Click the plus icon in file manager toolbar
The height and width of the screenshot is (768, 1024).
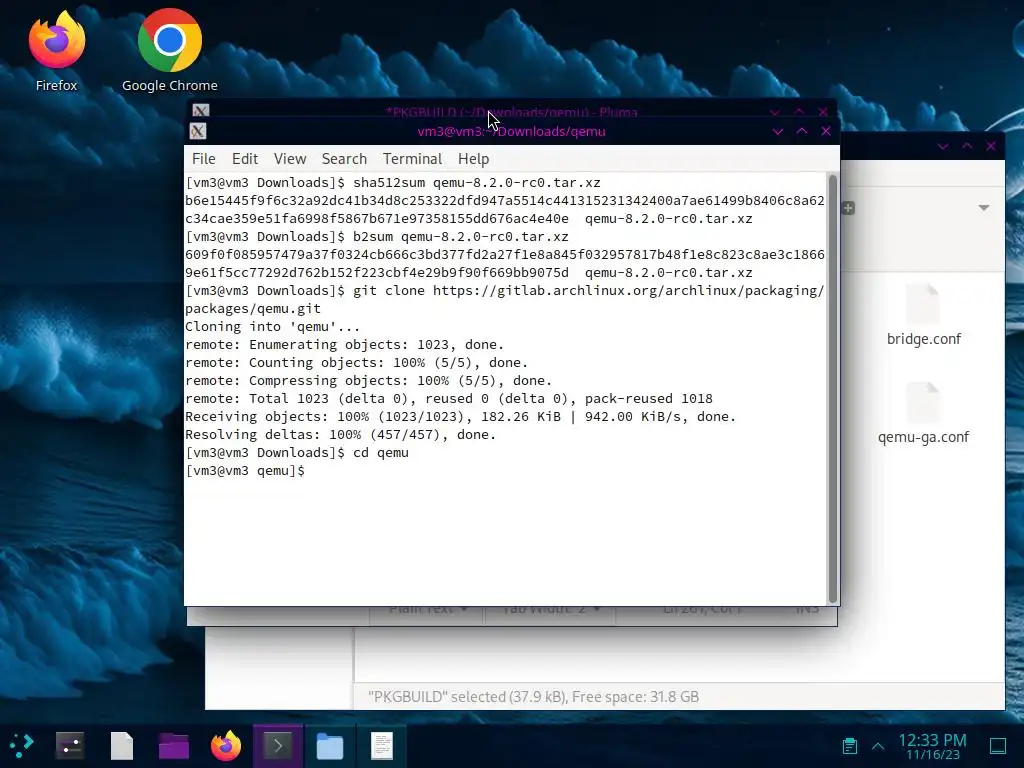[848, 208]
